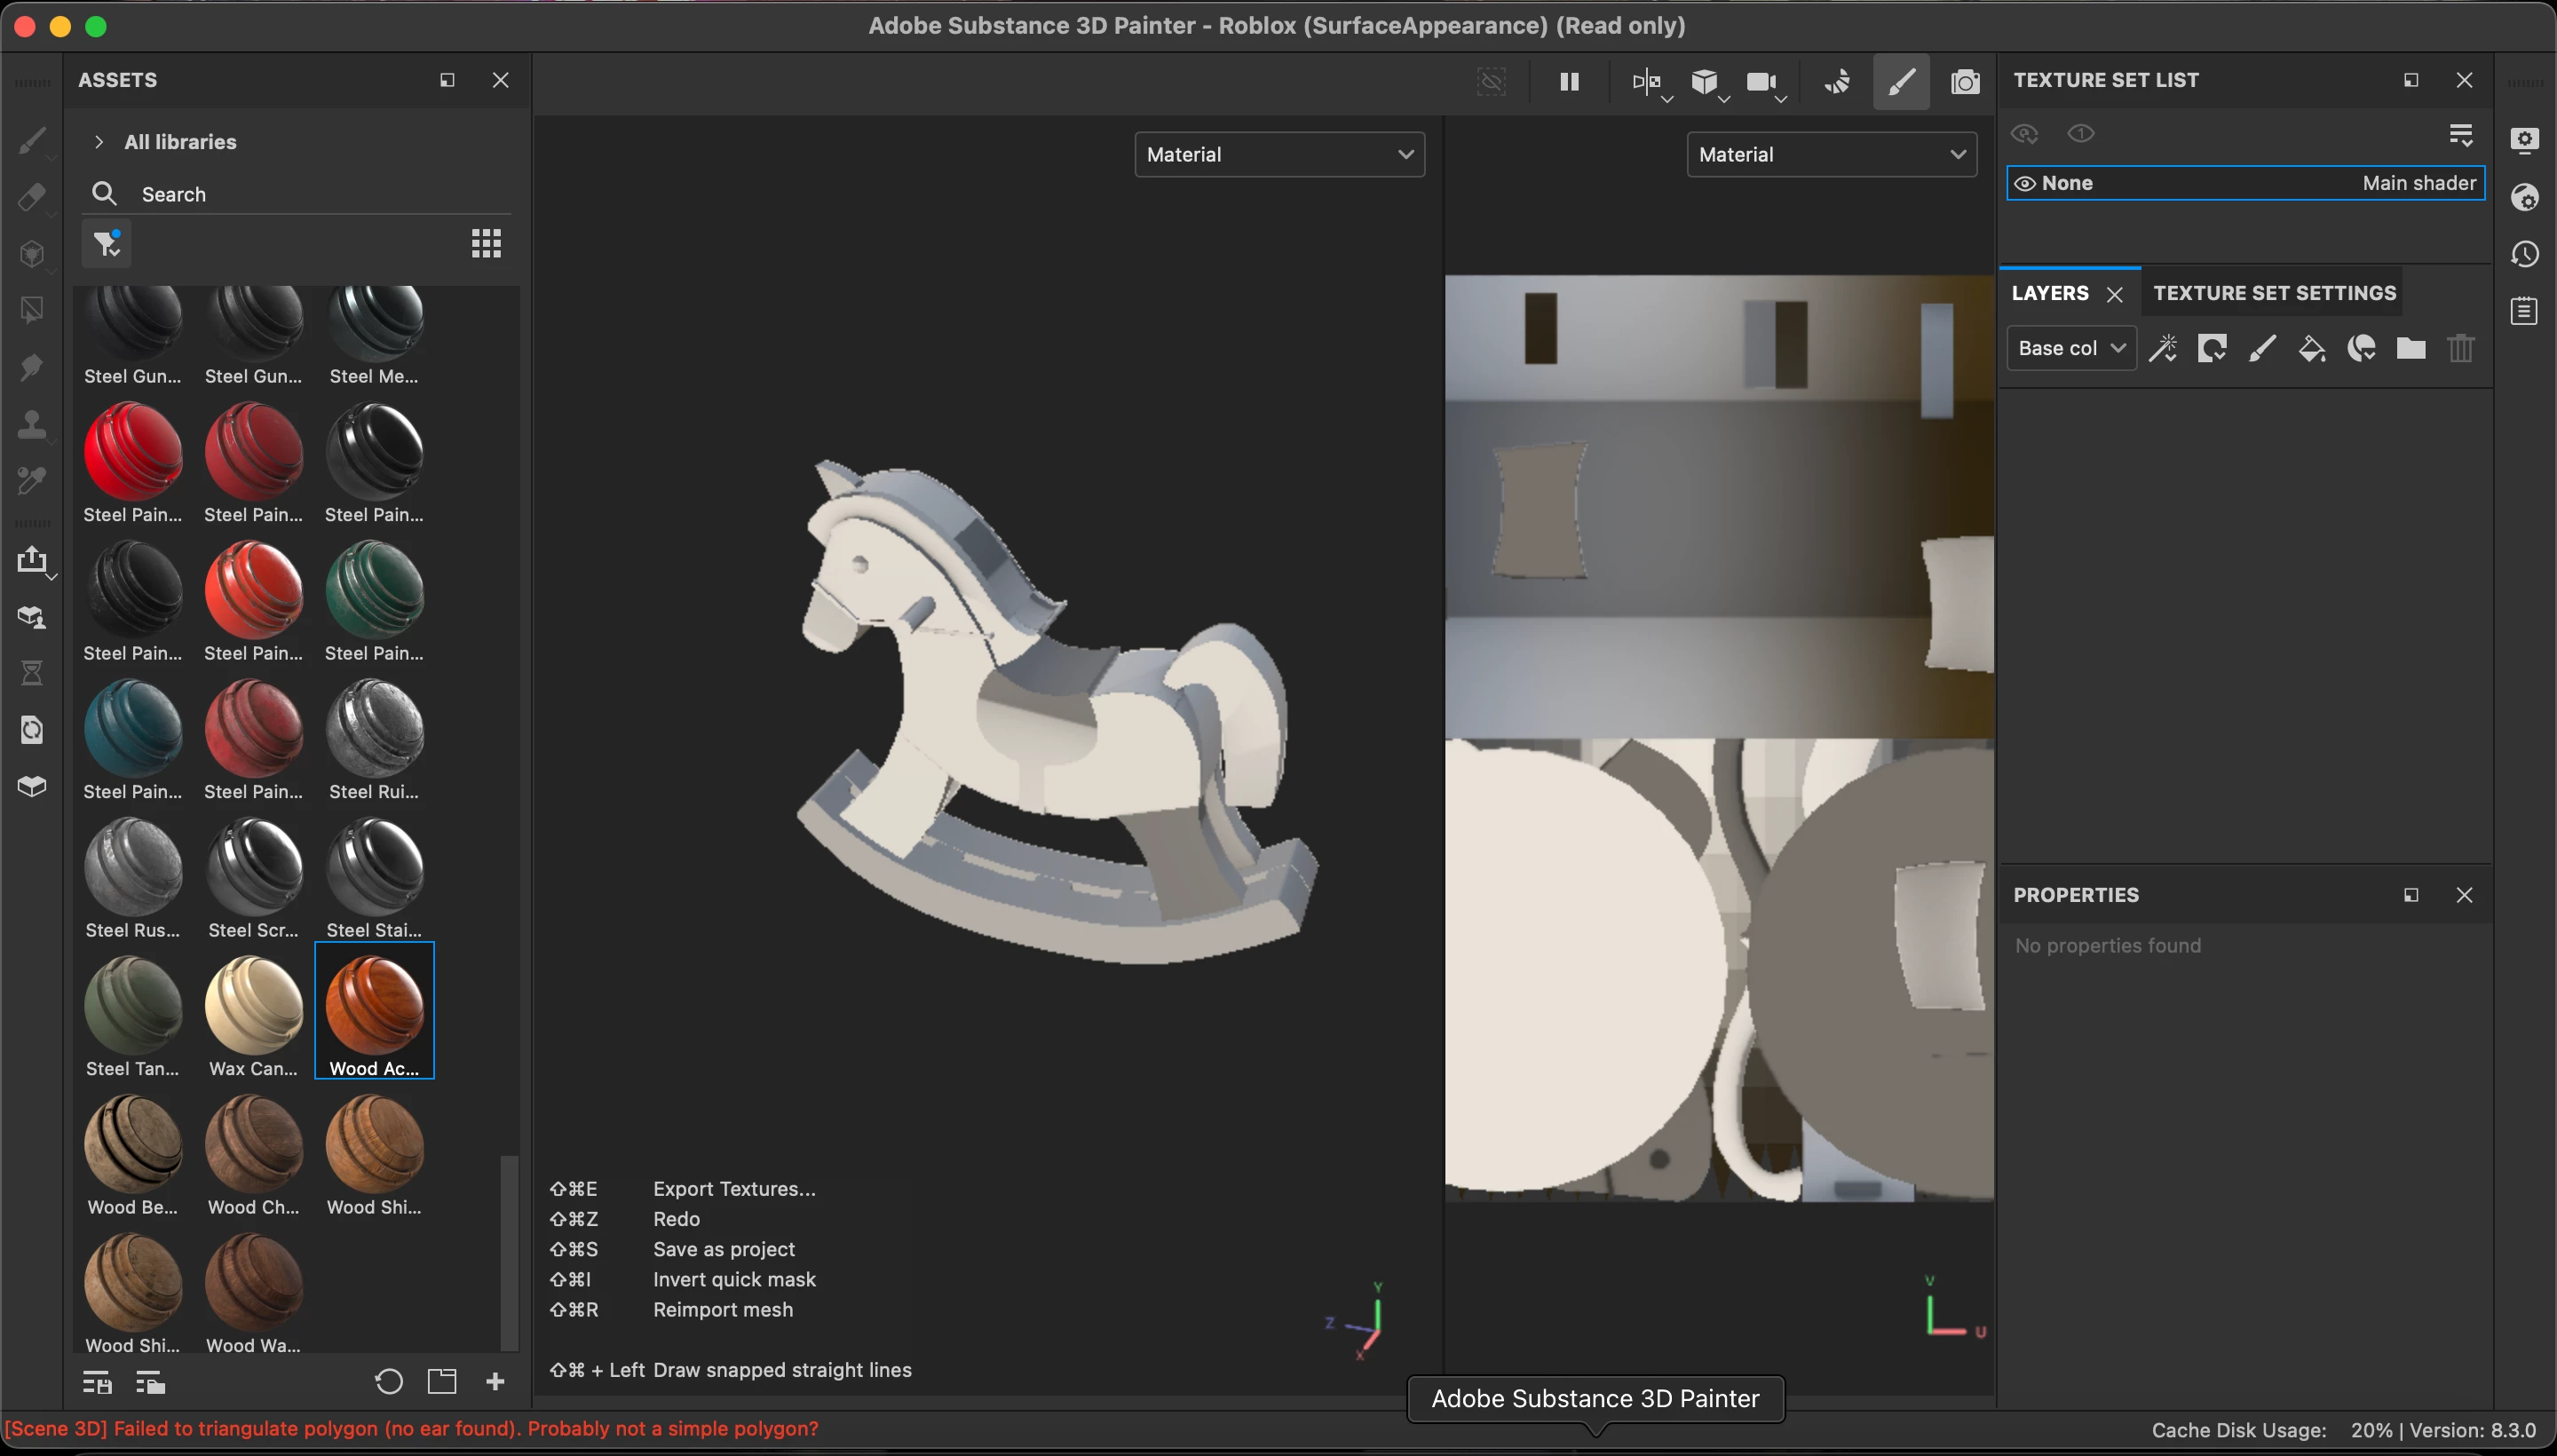Click the symmetry icon in top toolbar
The image size is (2557, 1456).
[x=1645, y=82]
